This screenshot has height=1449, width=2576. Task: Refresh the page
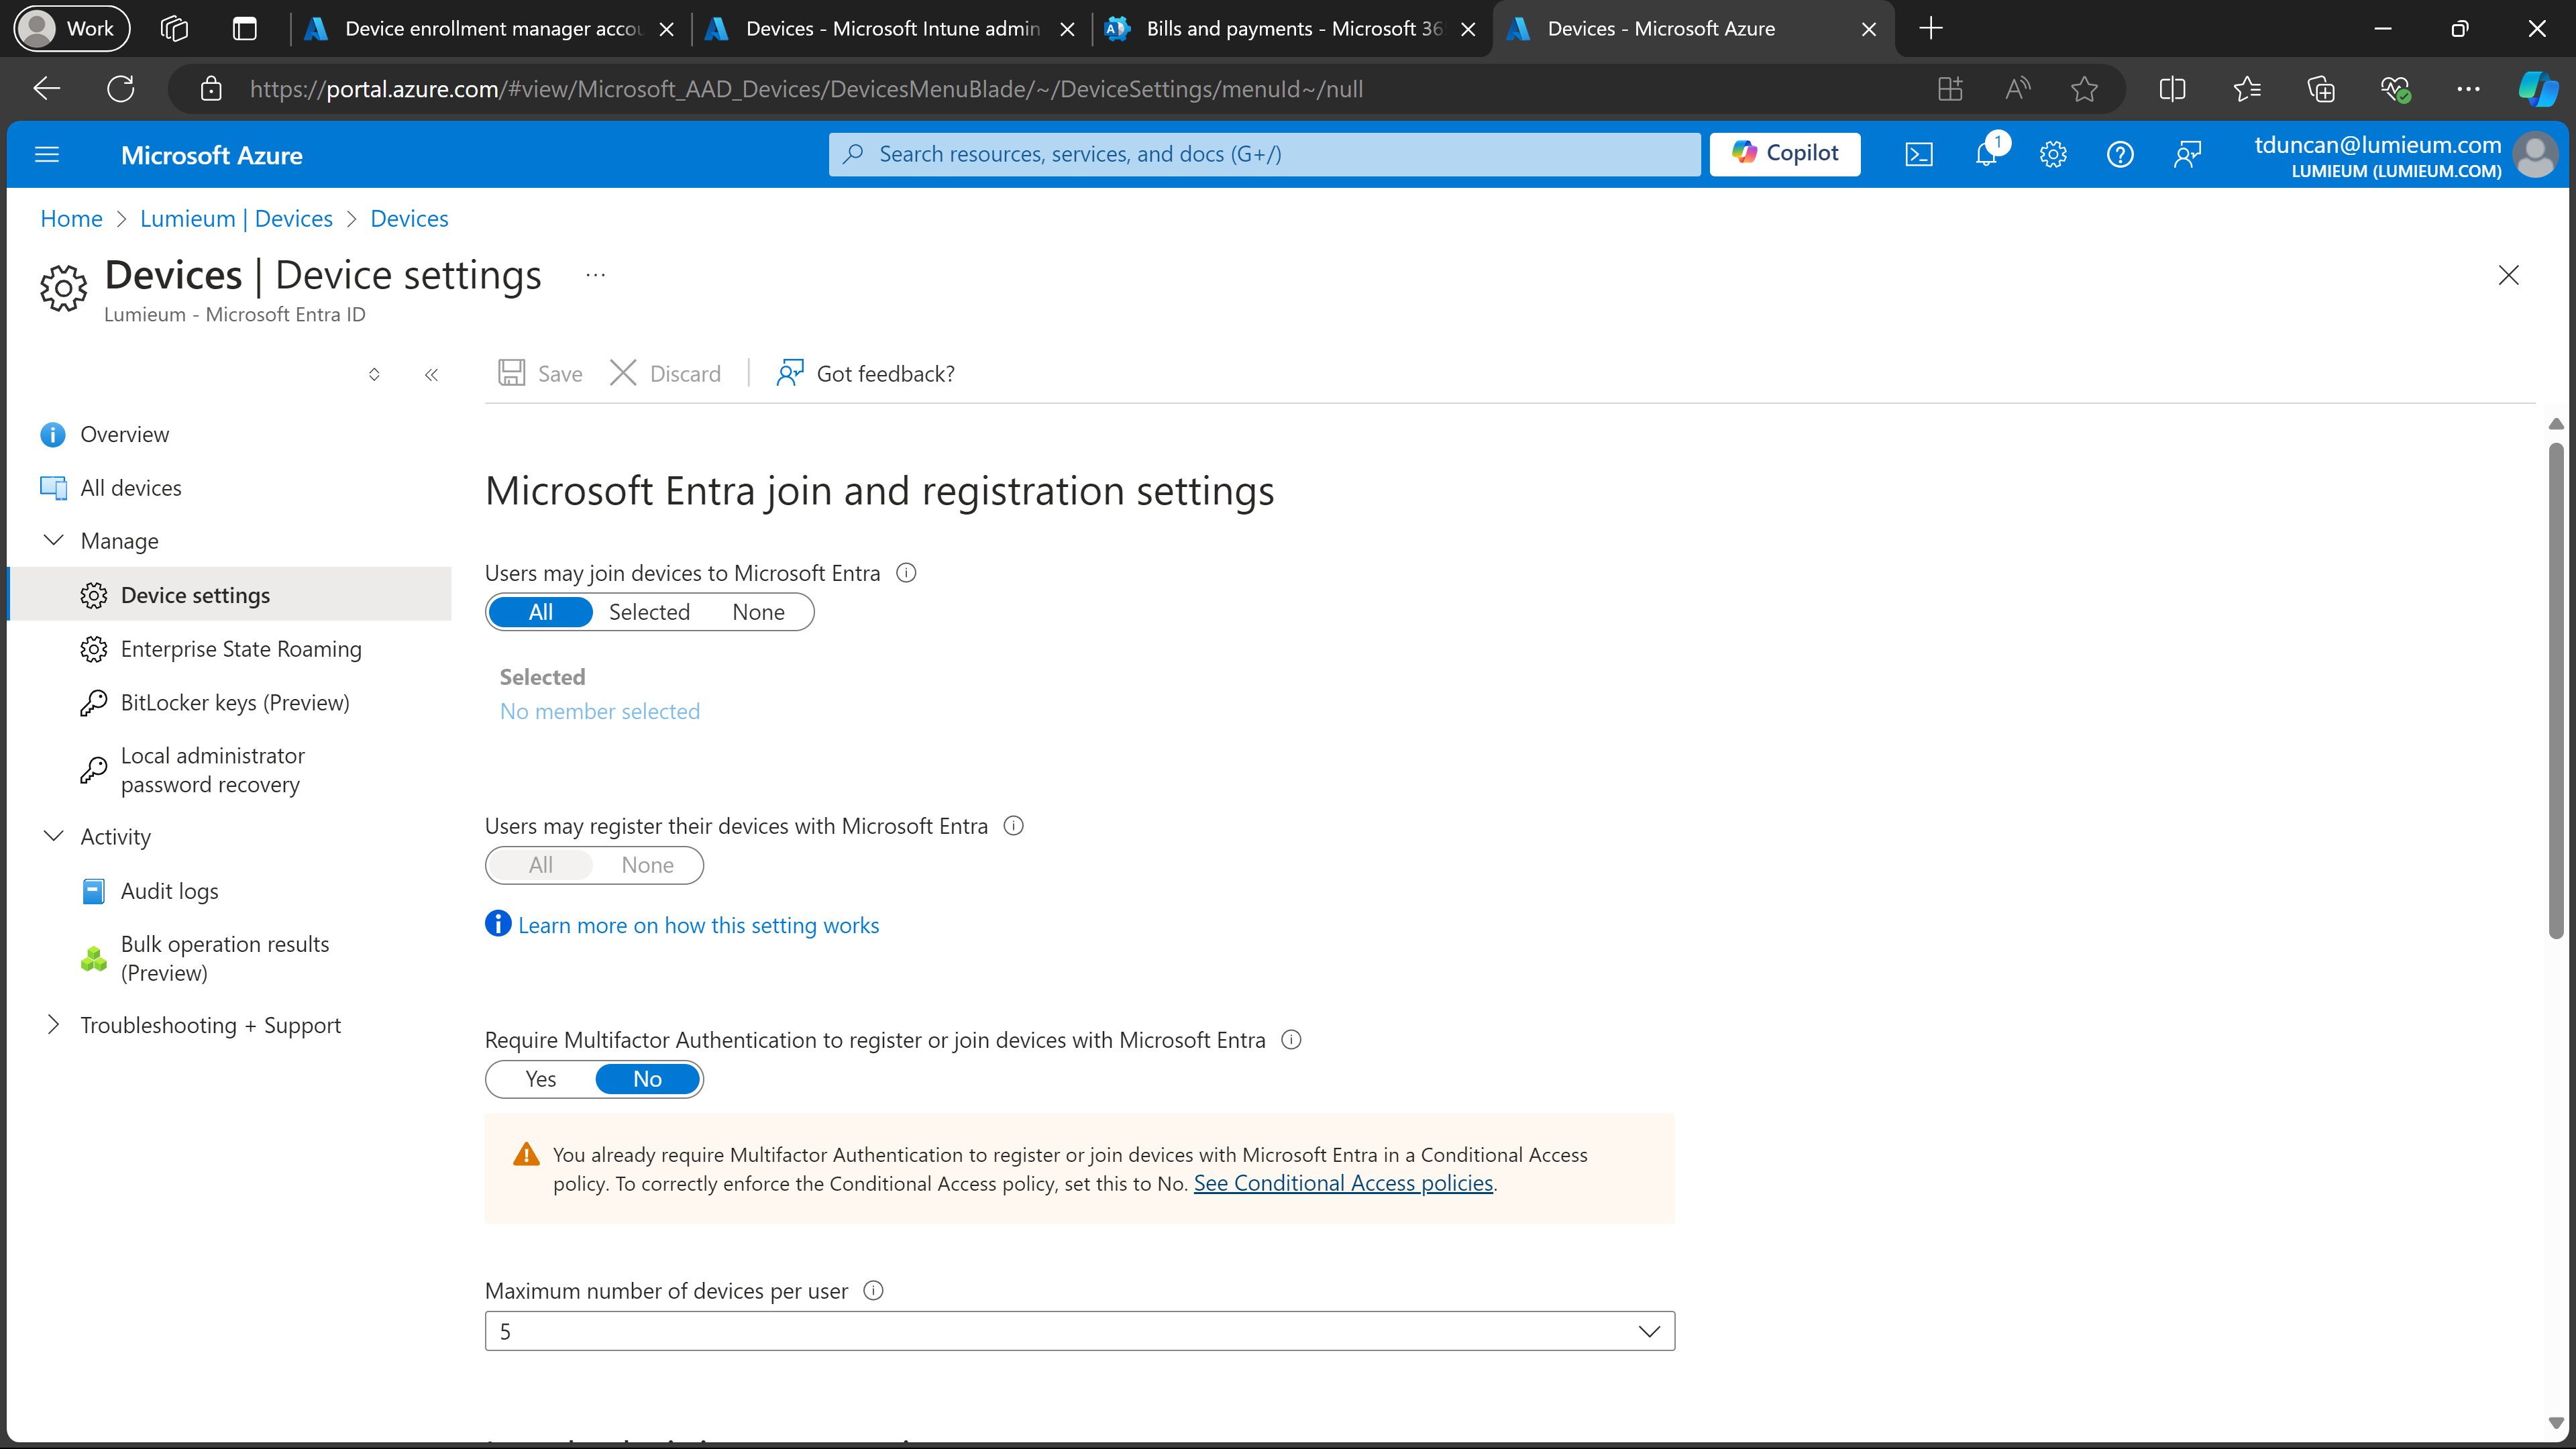pos(120,89)
